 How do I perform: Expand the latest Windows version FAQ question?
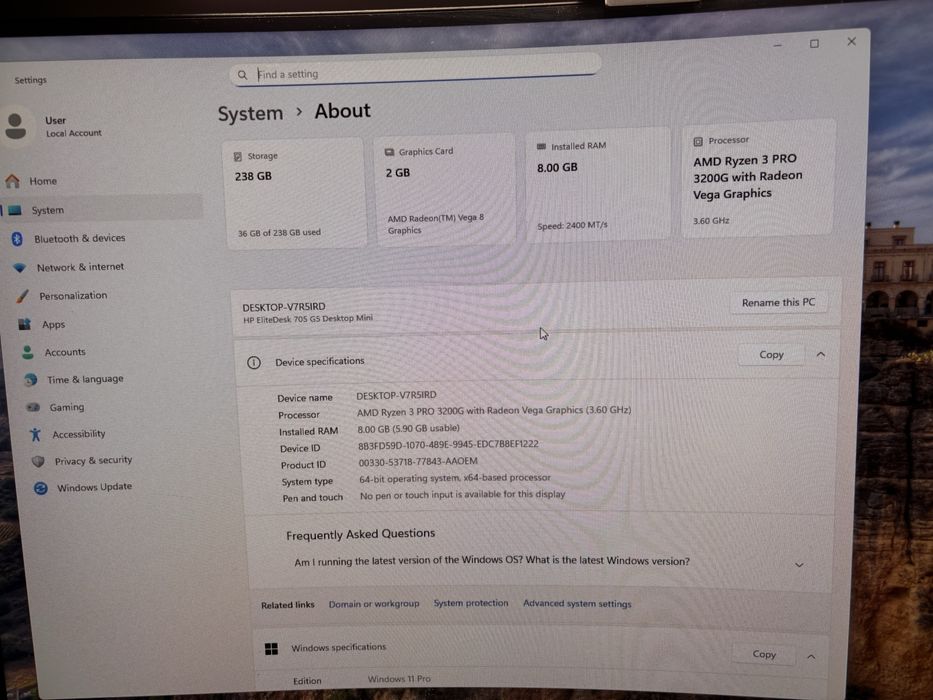pyautogui.click(x=799, y=564)
